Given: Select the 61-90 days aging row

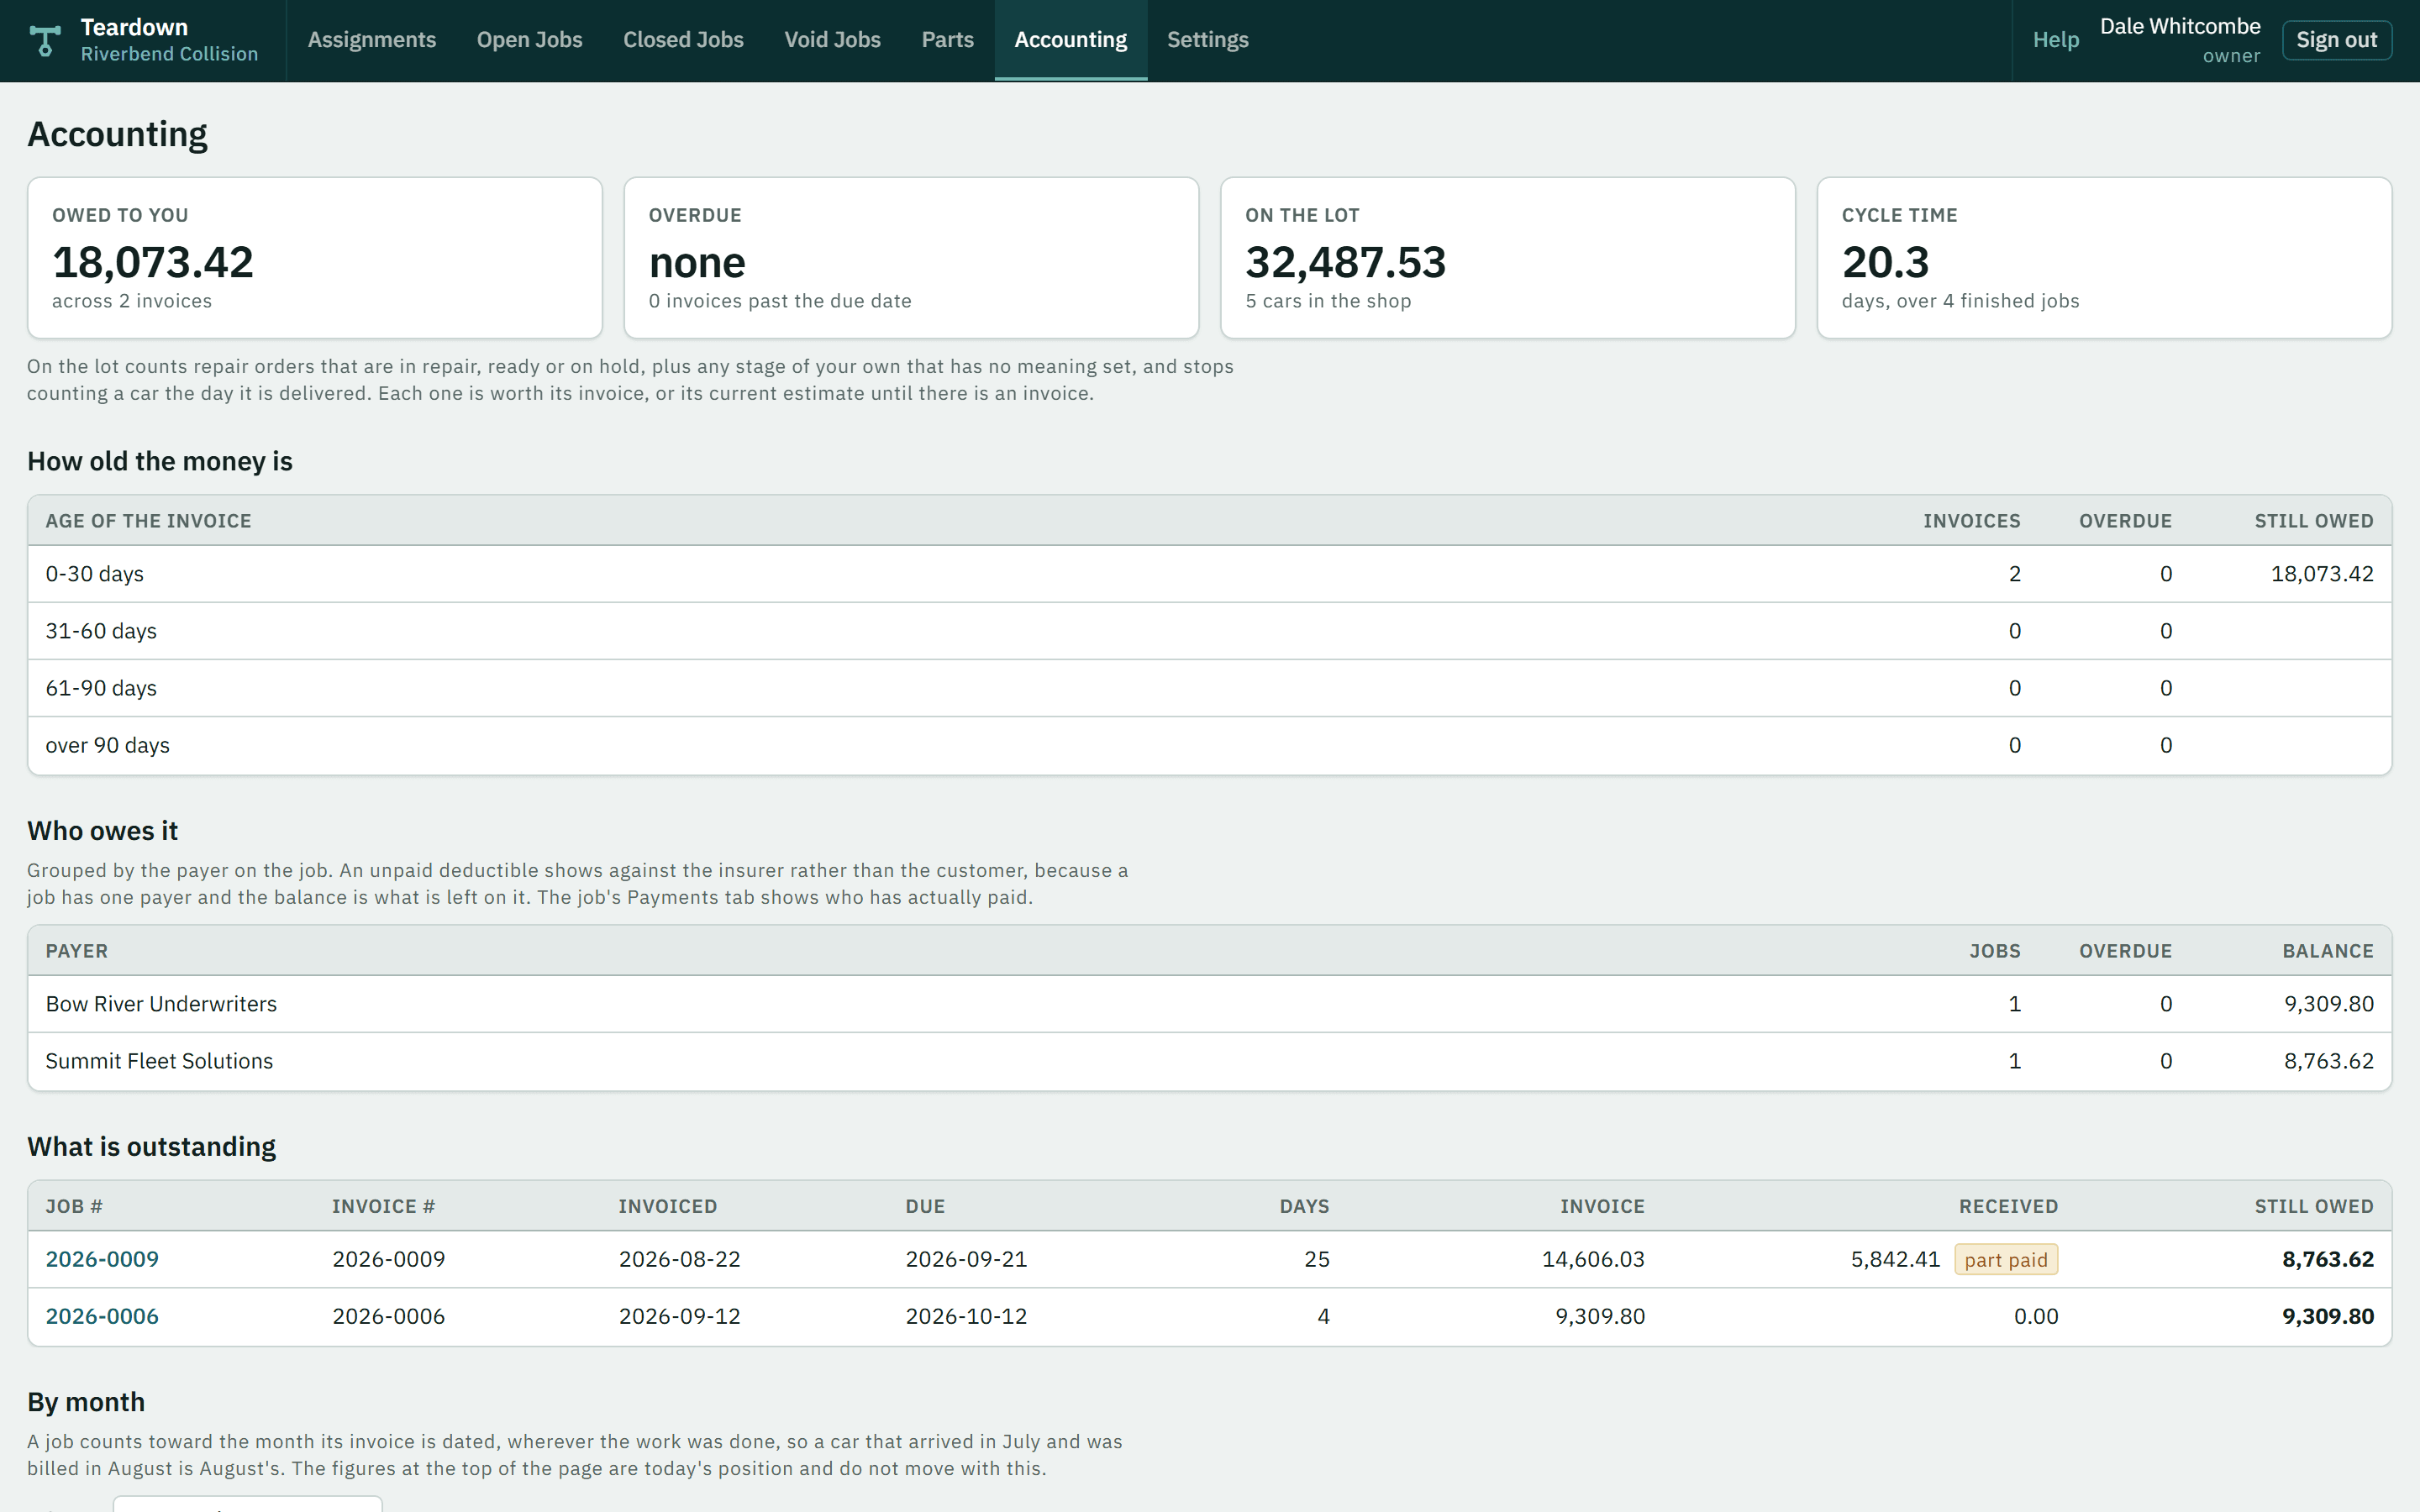Looking at the screenshot, I should [x=1209, y=688].
